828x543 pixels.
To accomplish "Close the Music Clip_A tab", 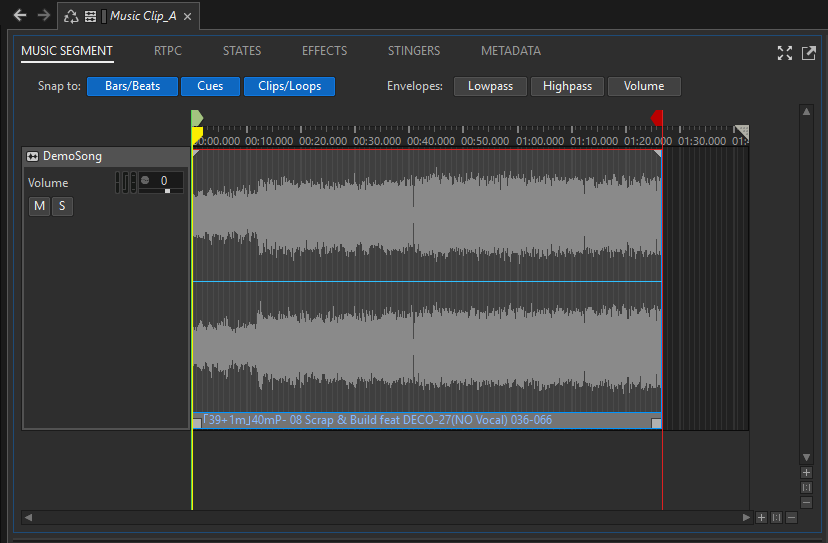I will coord(187,16).
